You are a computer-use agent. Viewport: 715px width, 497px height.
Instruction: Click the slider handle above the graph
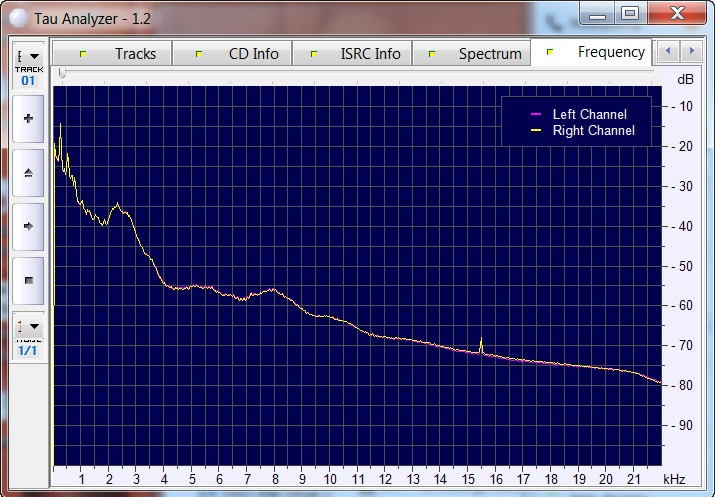point(62,73)
